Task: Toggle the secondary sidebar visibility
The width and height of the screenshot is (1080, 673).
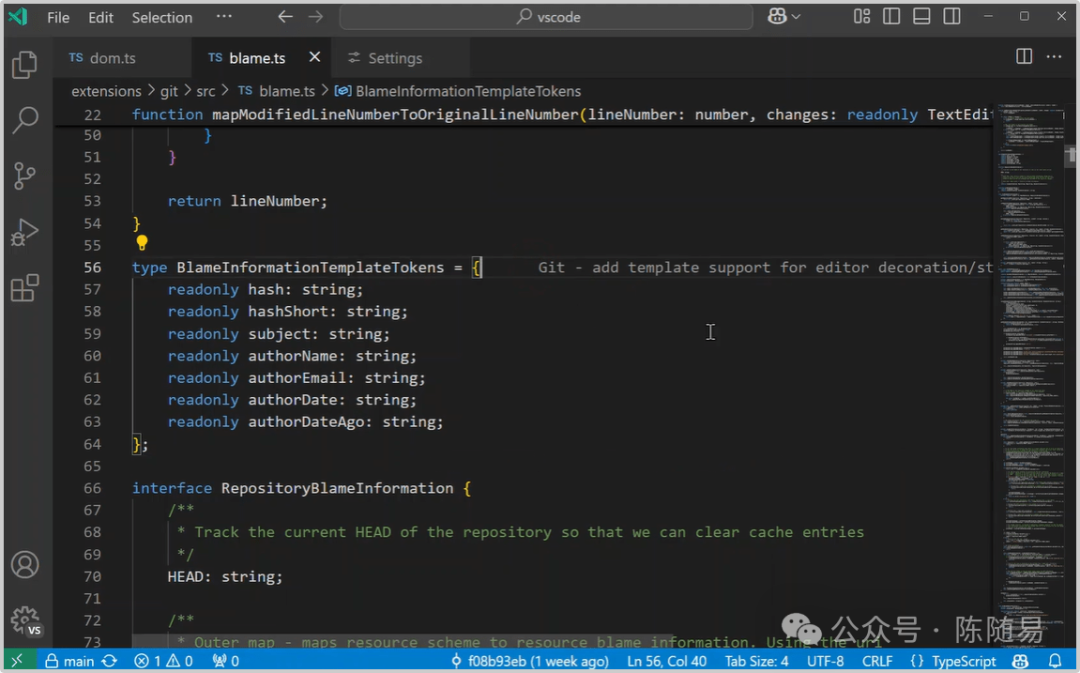Action: click(951, 16)
